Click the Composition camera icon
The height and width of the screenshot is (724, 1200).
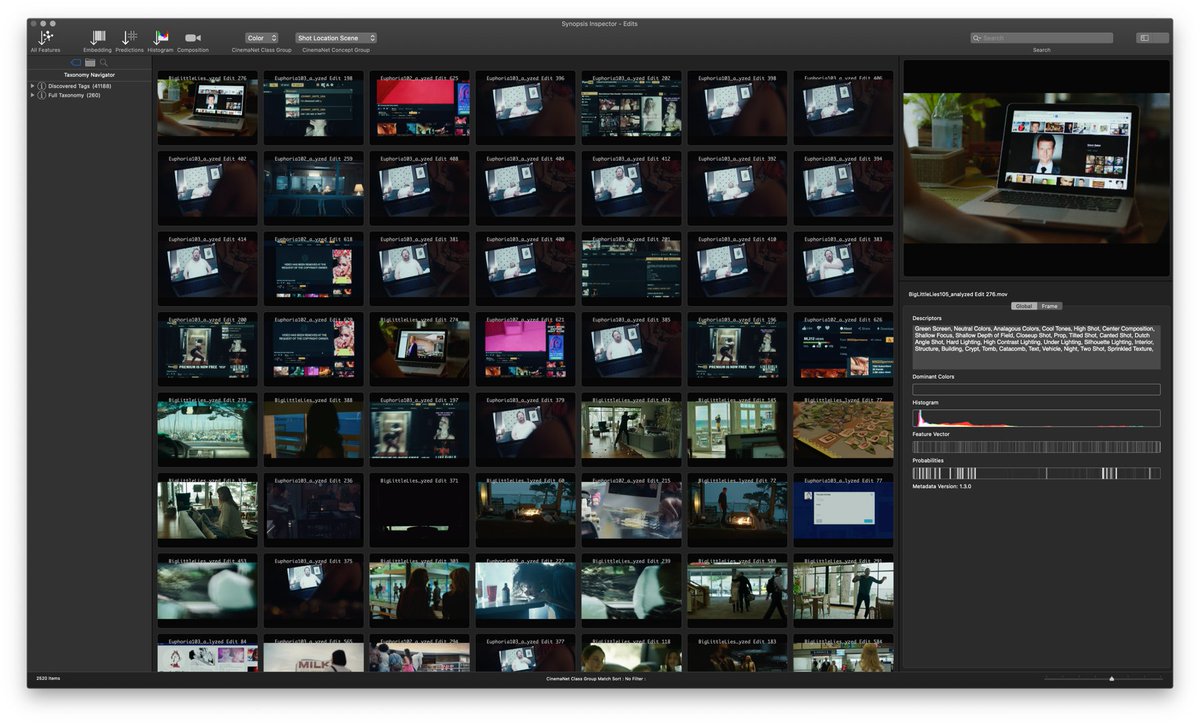coord(193,38)
